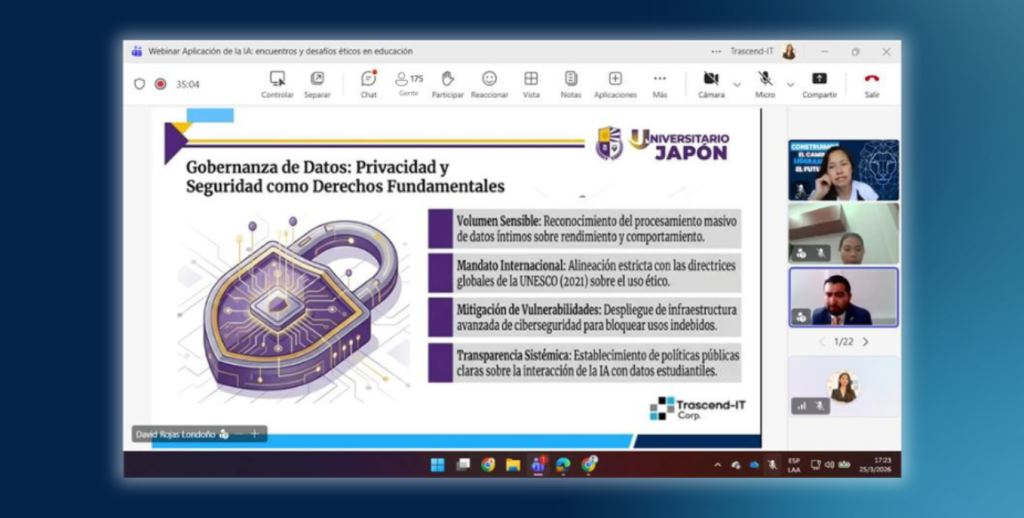
Task: Click Separar to pop out shared content
Action: 317,83
